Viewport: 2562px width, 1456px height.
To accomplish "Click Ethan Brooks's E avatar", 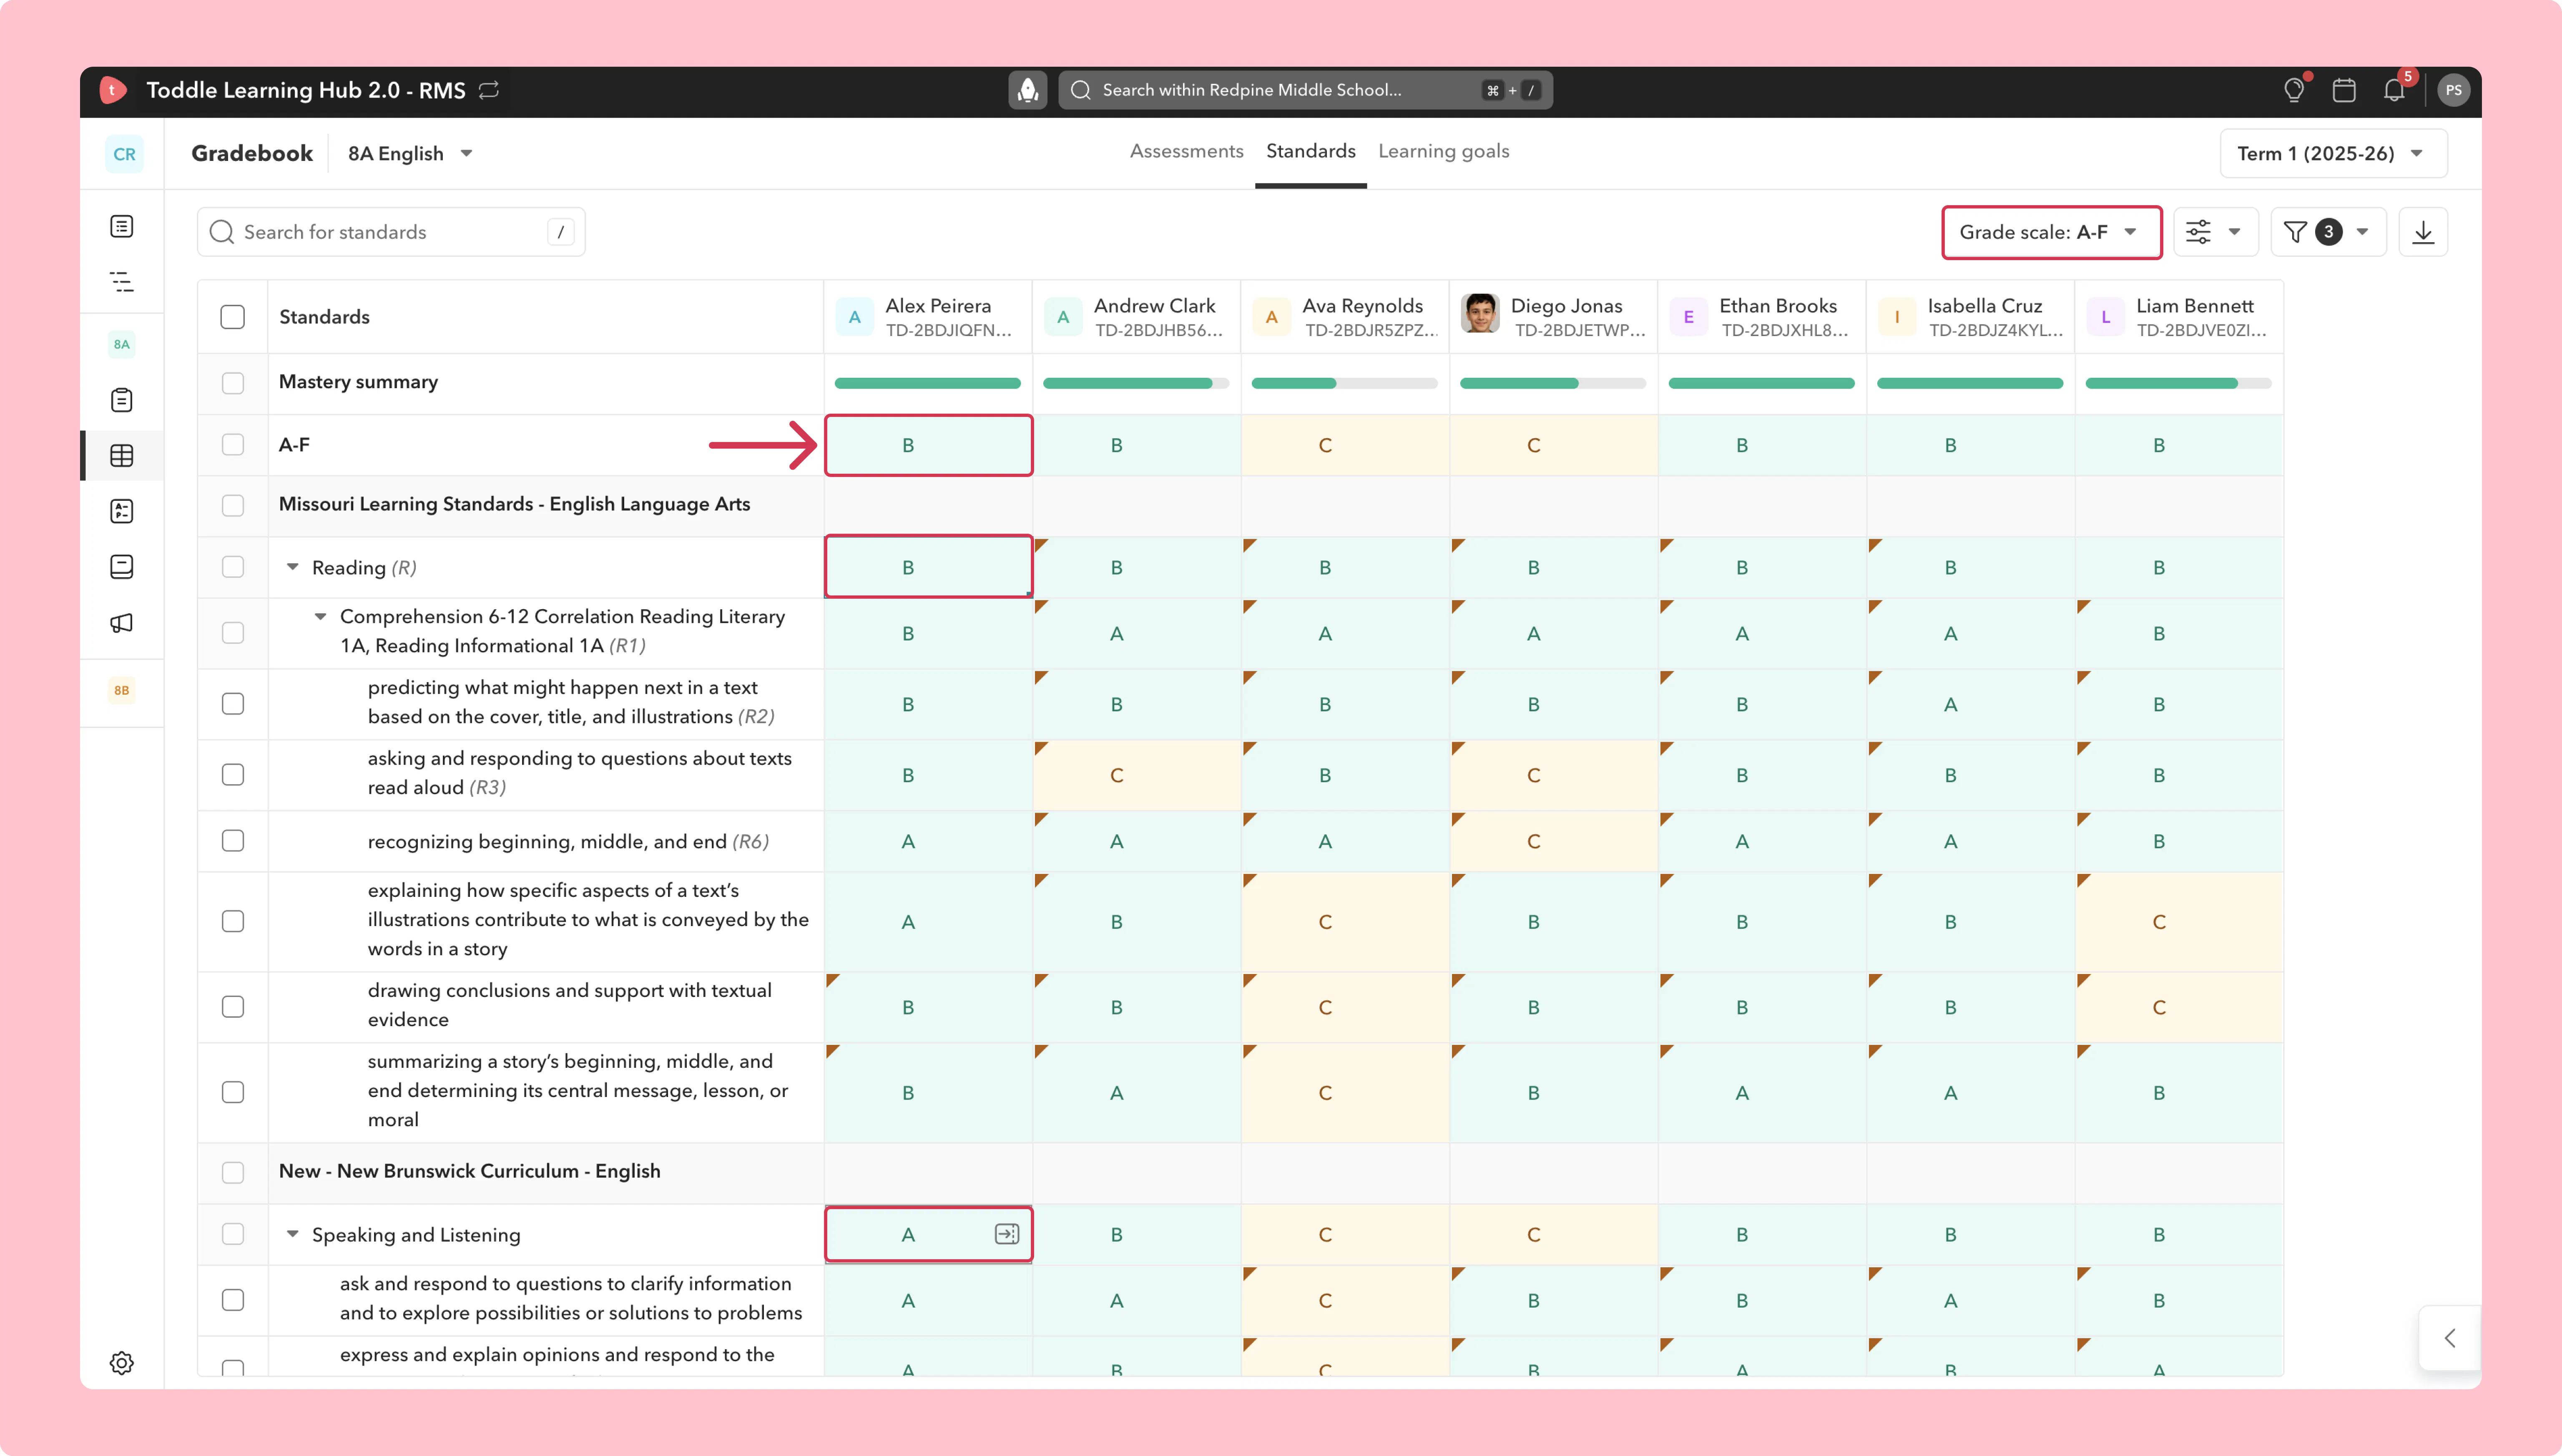I will pos(1689,317).
